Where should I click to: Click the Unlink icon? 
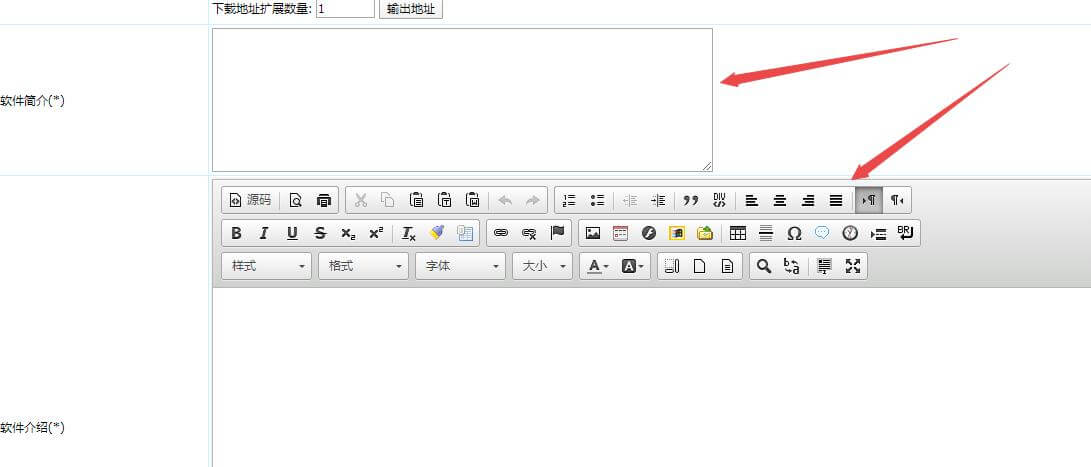tap(529, 233)
